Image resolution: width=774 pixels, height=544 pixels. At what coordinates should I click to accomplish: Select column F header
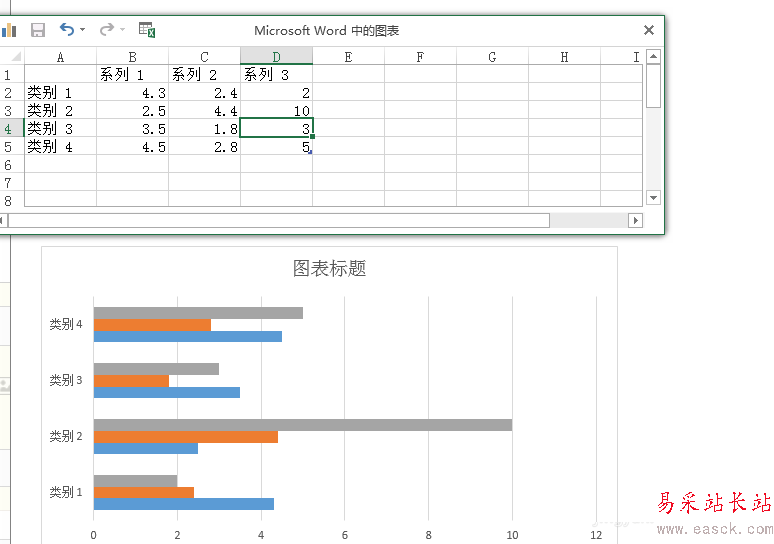(x=421, y=57)
